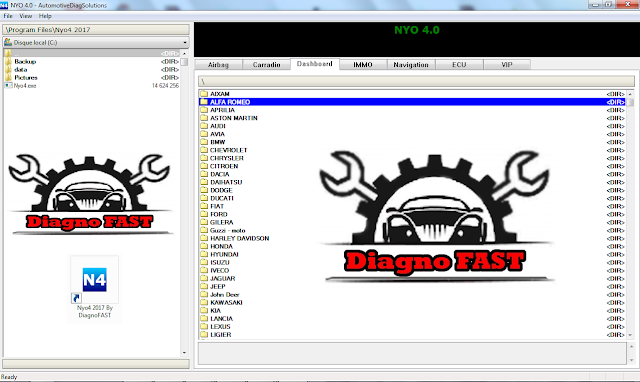Select the parent directory row in left panel
The width and height of the screenshot is (640, 382).
coord(92,53)
